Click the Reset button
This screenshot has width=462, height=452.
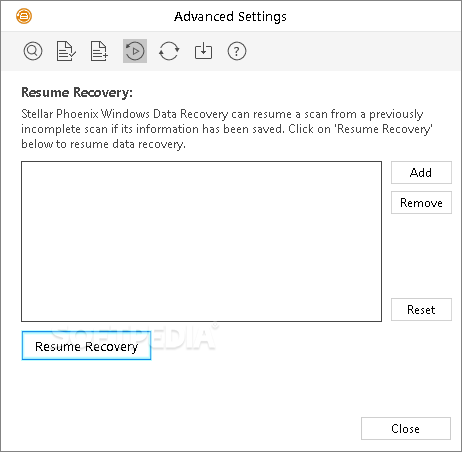(x=421, y=310)
